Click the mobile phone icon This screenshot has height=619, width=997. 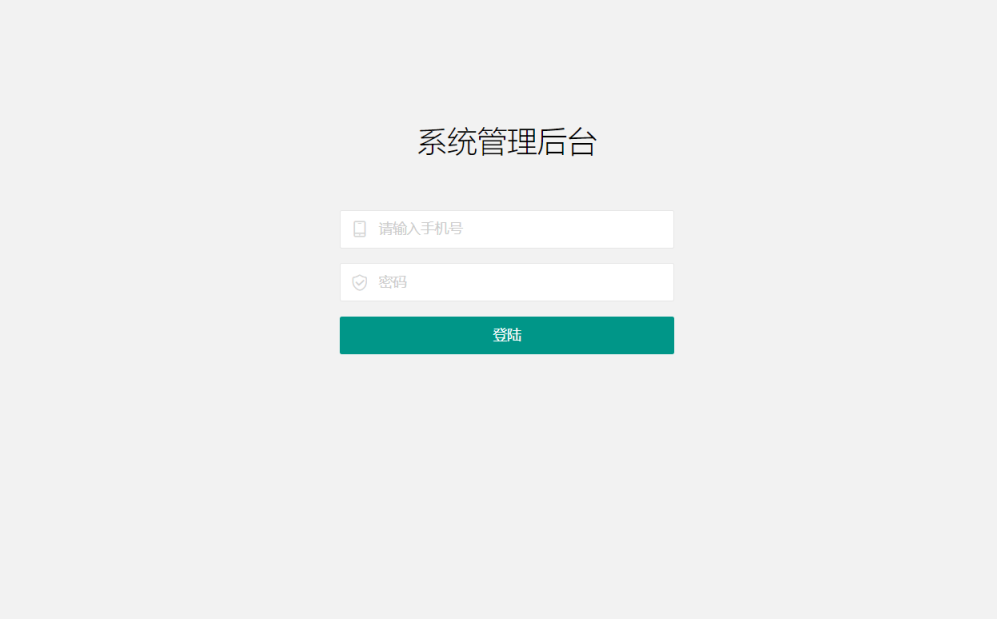click(x=359, y=229)
